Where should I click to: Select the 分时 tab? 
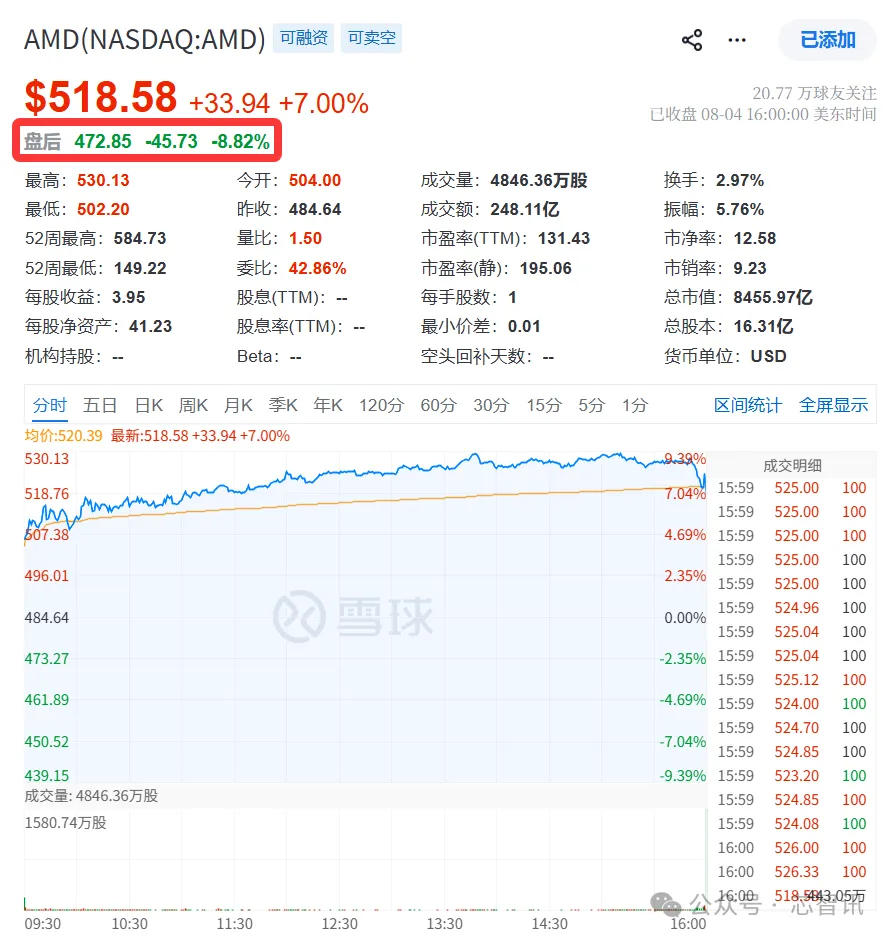tap(50, 405)
